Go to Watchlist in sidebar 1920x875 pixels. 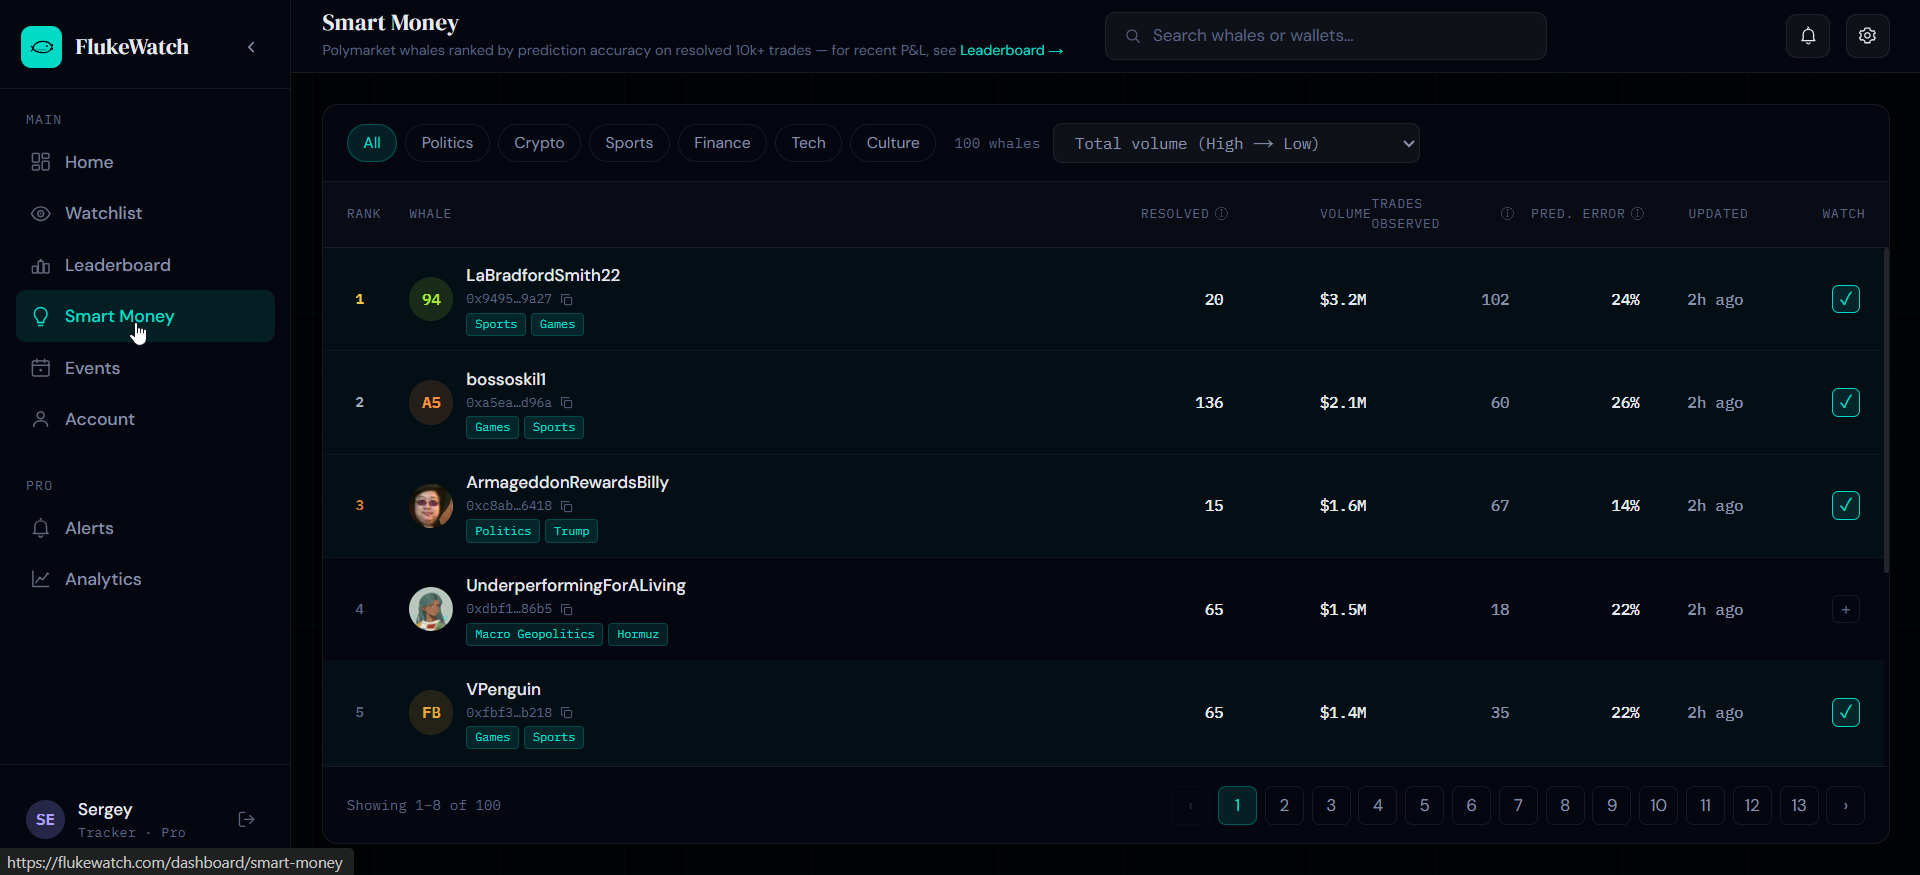(x=145, y=213)
